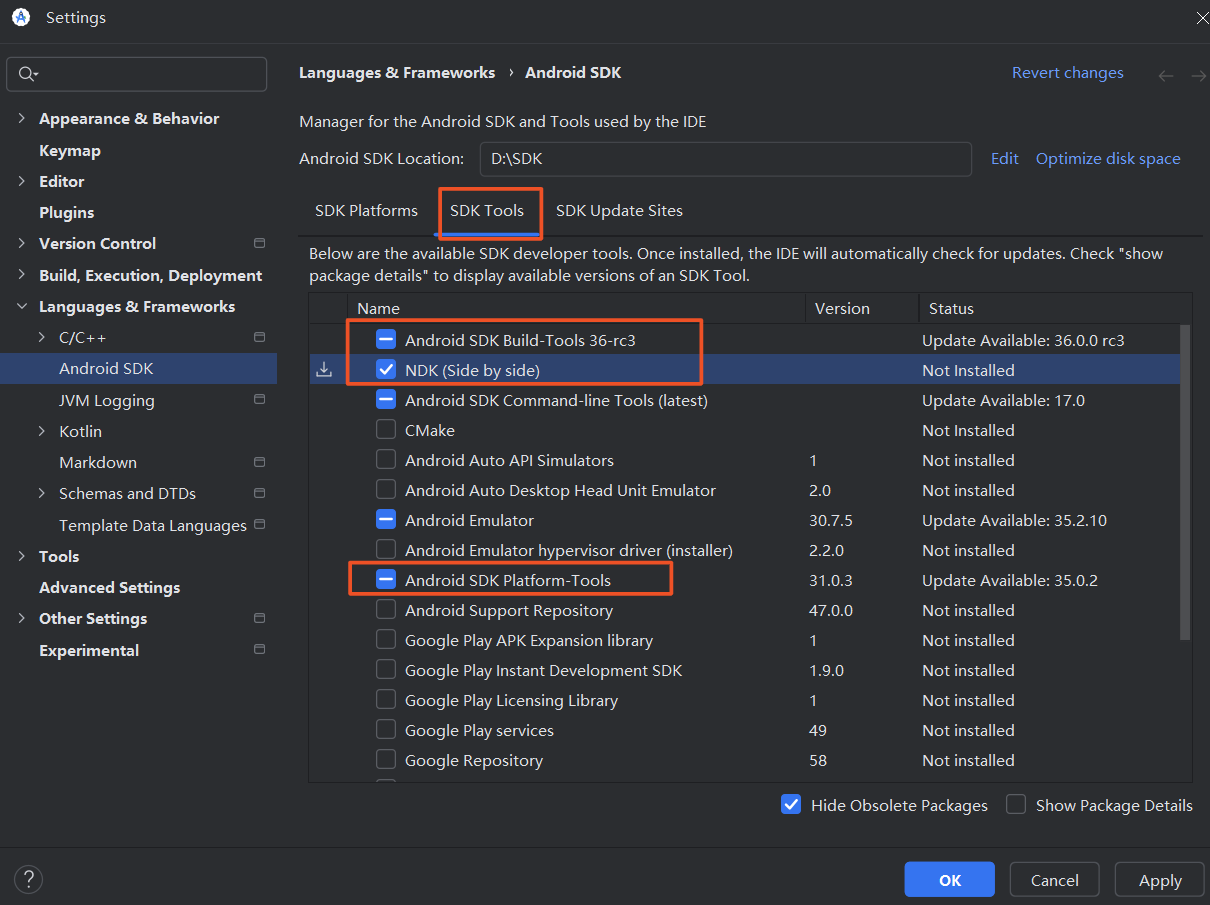Expand the C/C++ subsection
The image size is (1210, 905).
pos(42,337)
